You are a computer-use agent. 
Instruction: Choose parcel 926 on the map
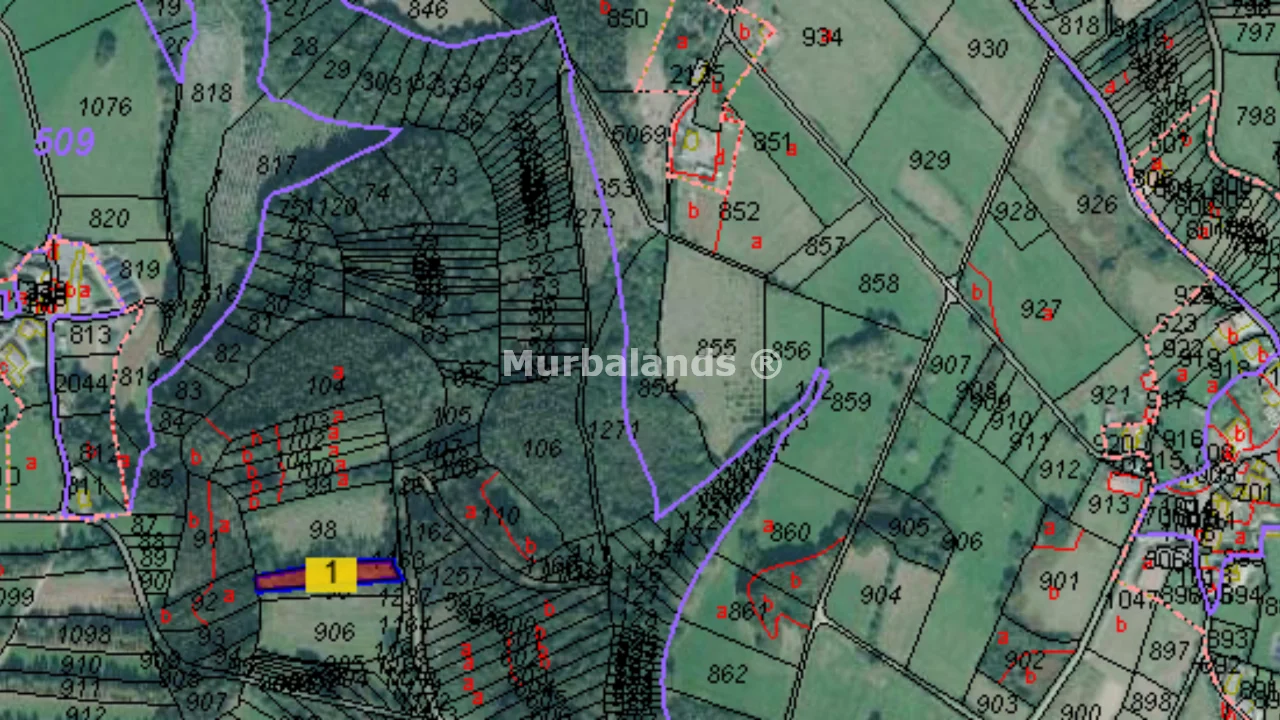pos(1096,205)
